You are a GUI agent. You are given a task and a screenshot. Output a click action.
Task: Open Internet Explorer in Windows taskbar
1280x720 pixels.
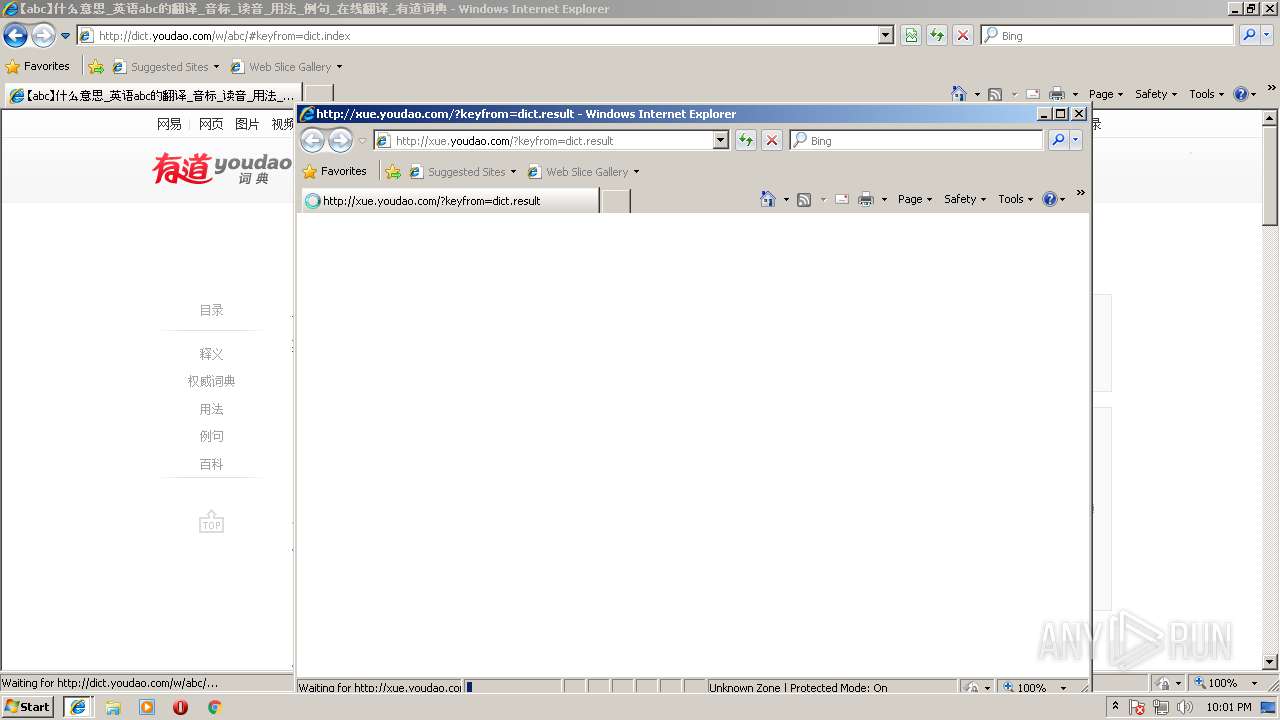click(x=78, y=707)
